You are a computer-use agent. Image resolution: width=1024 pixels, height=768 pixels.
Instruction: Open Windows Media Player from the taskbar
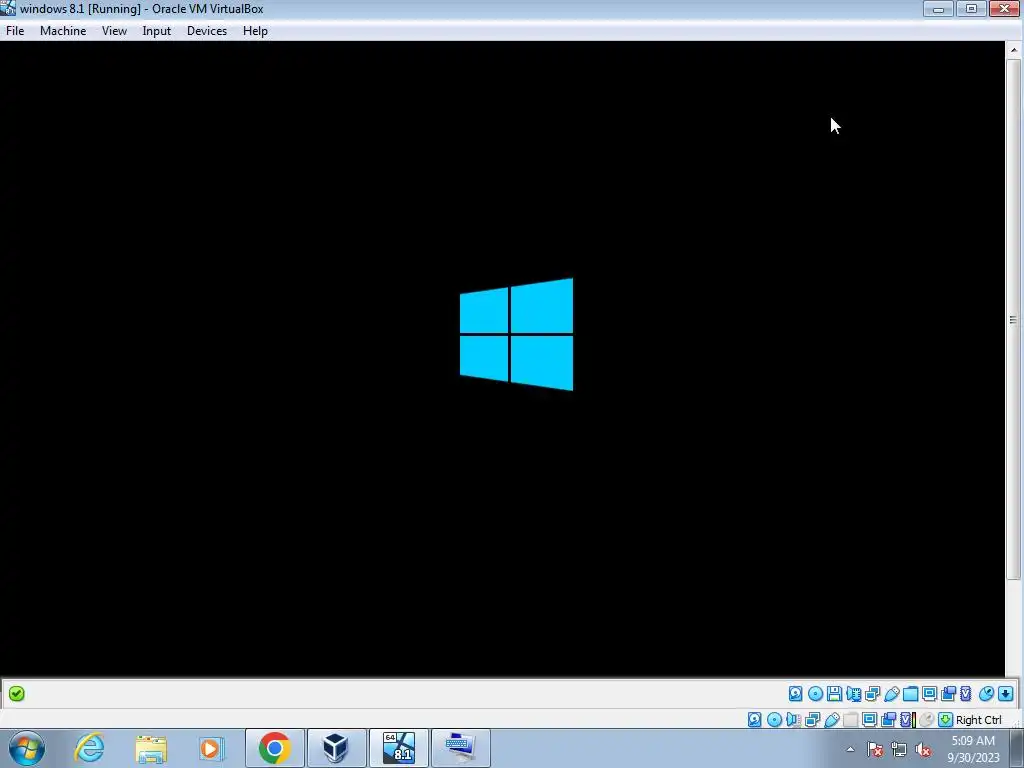click(212, 748)
